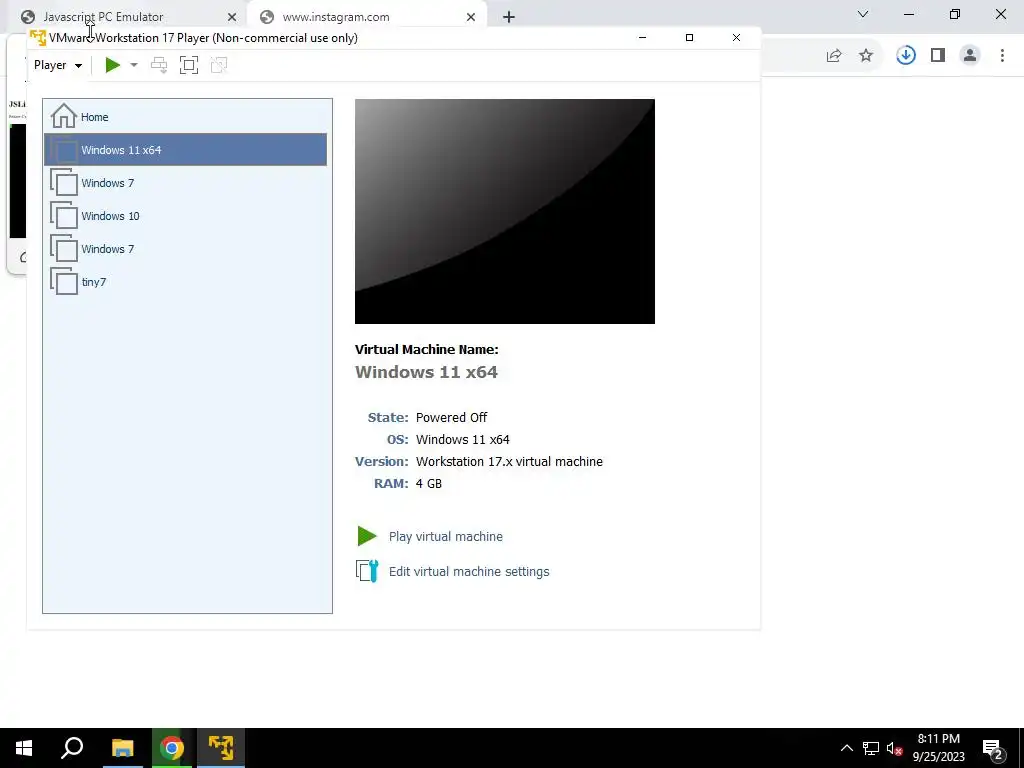1024x768 pixels.
Task: Select Windows 11 x64 in the library
Action: coord(185,150)
